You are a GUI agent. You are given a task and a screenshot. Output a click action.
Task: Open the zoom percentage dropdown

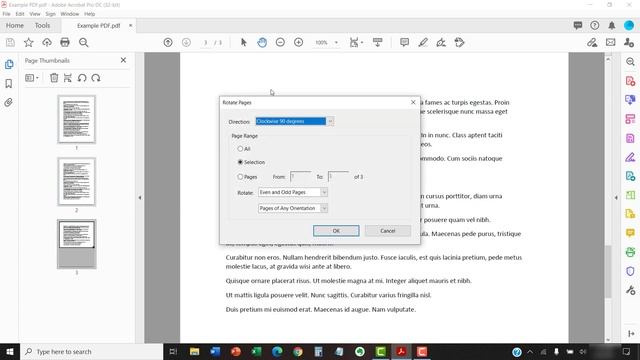click(336, 42)
